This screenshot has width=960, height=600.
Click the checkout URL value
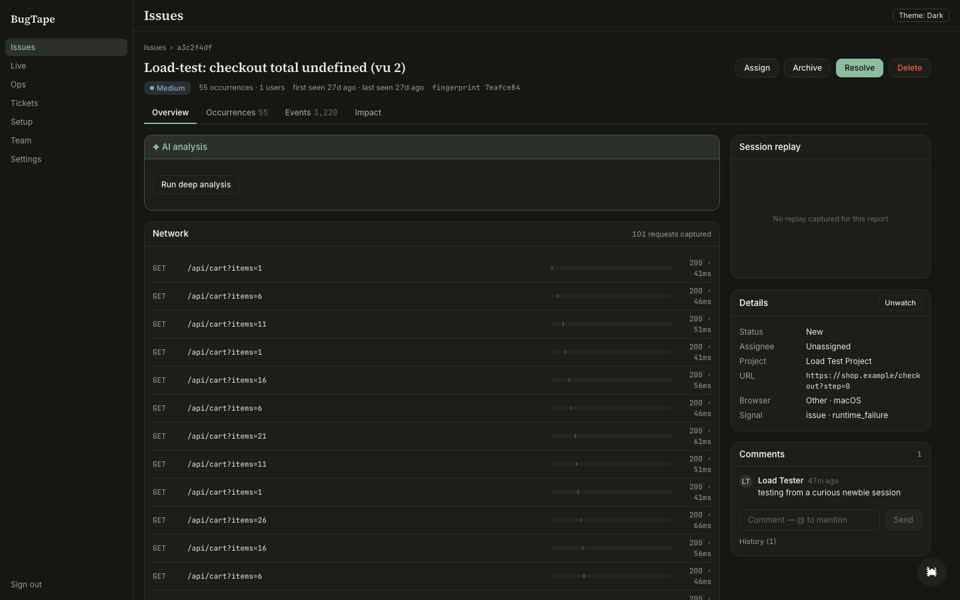[863, 381]
